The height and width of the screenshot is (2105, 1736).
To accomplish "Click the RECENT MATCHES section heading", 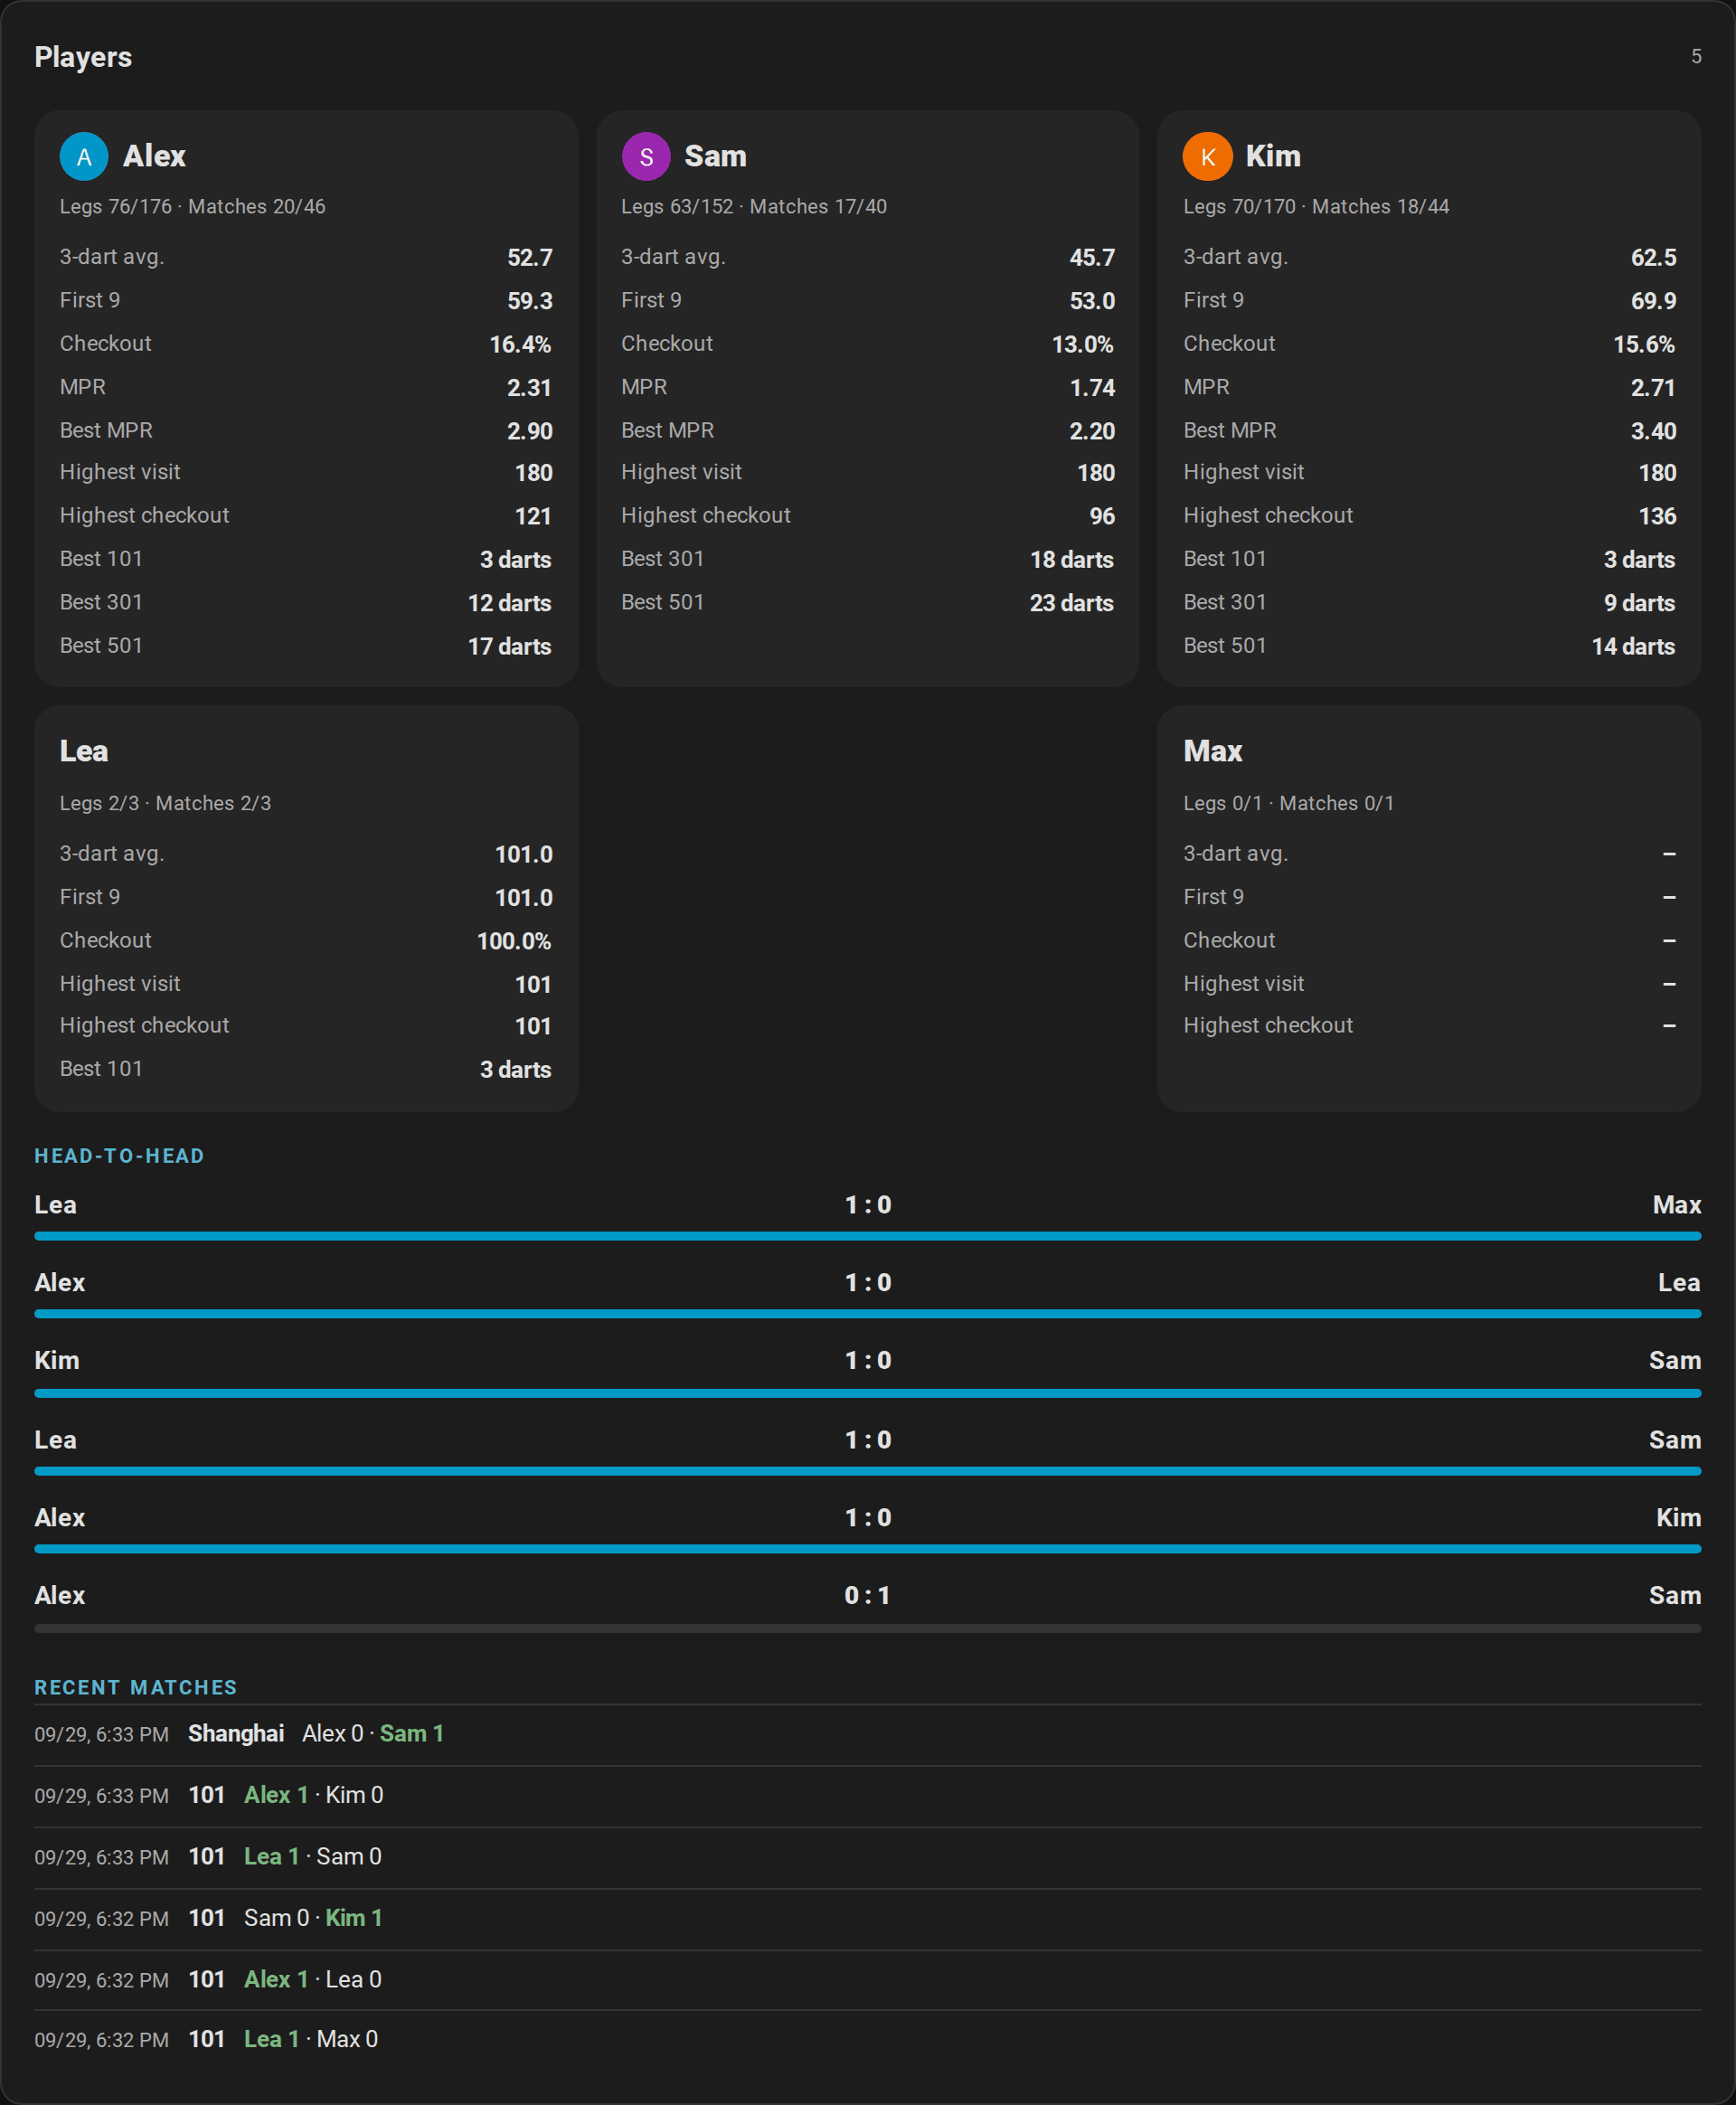I will coord(136,1687).
